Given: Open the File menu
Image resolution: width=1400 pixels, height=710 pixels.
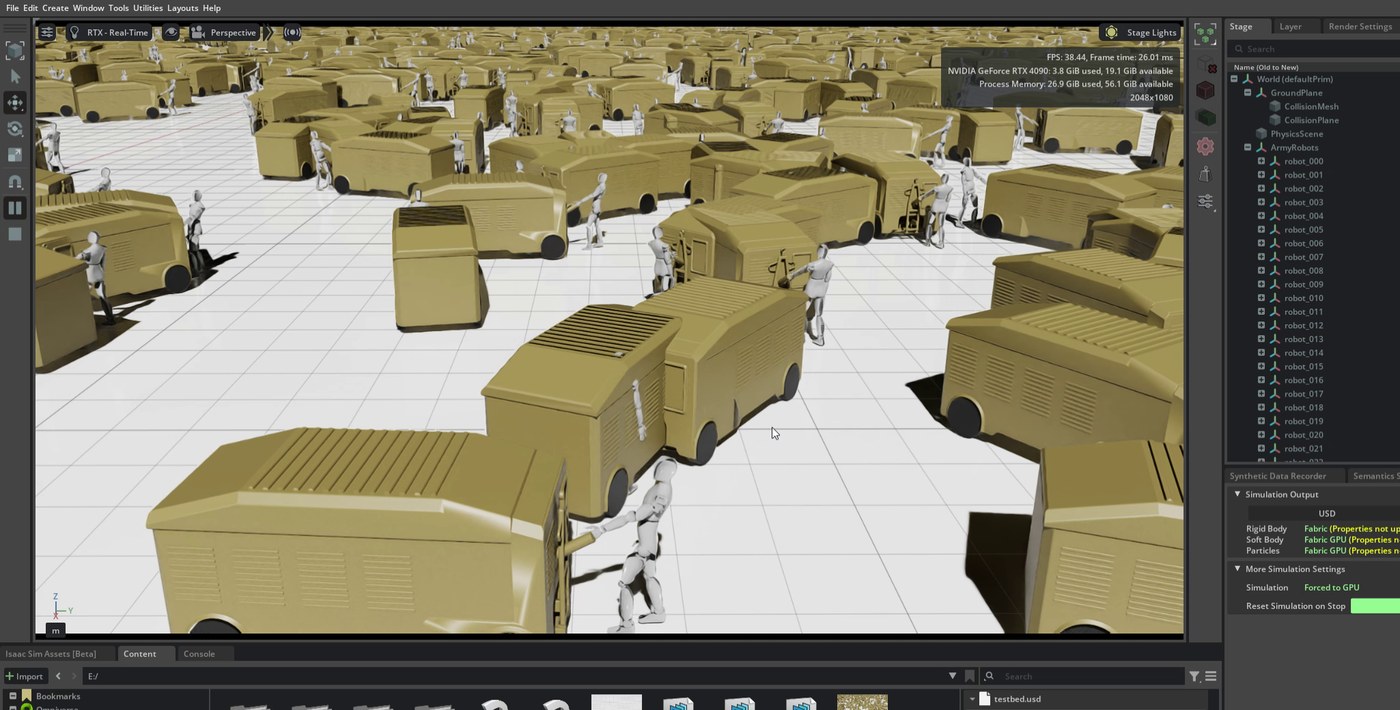Looking at the screenshot, I should click(x=12, y=8).
